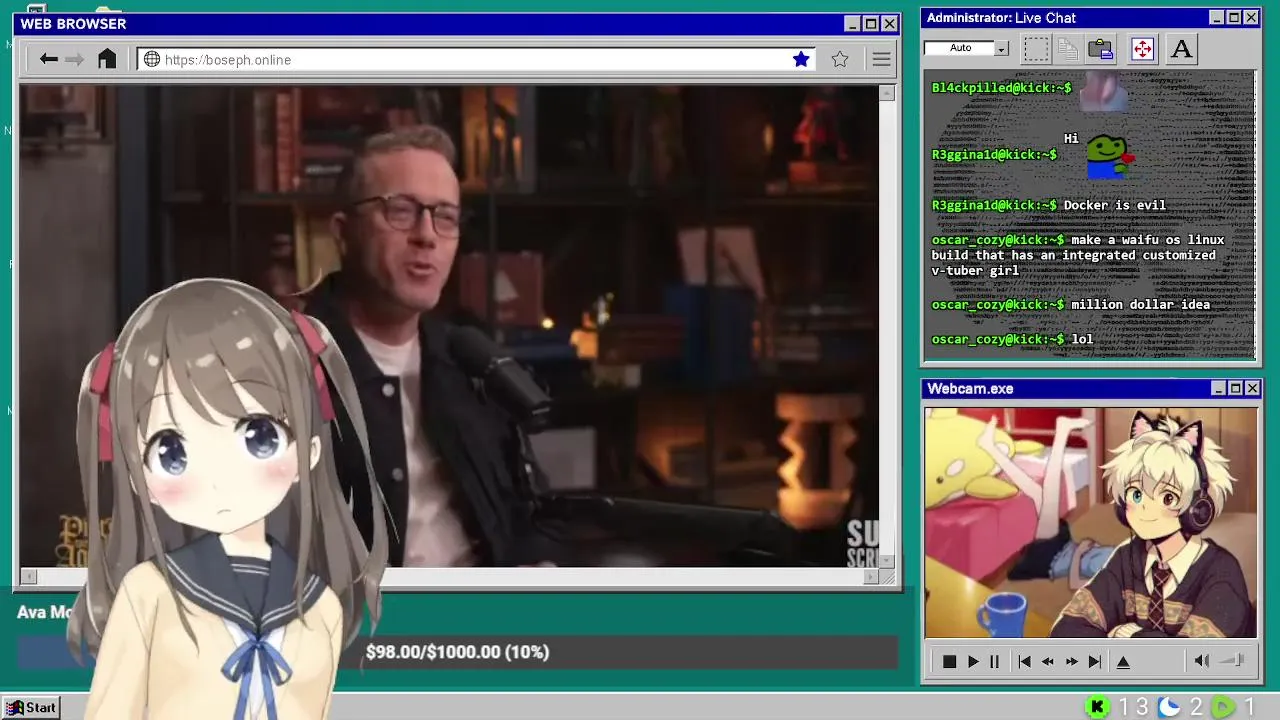Click the 'lol' chat message
1280x720 pixels.
click(1082, 339)
